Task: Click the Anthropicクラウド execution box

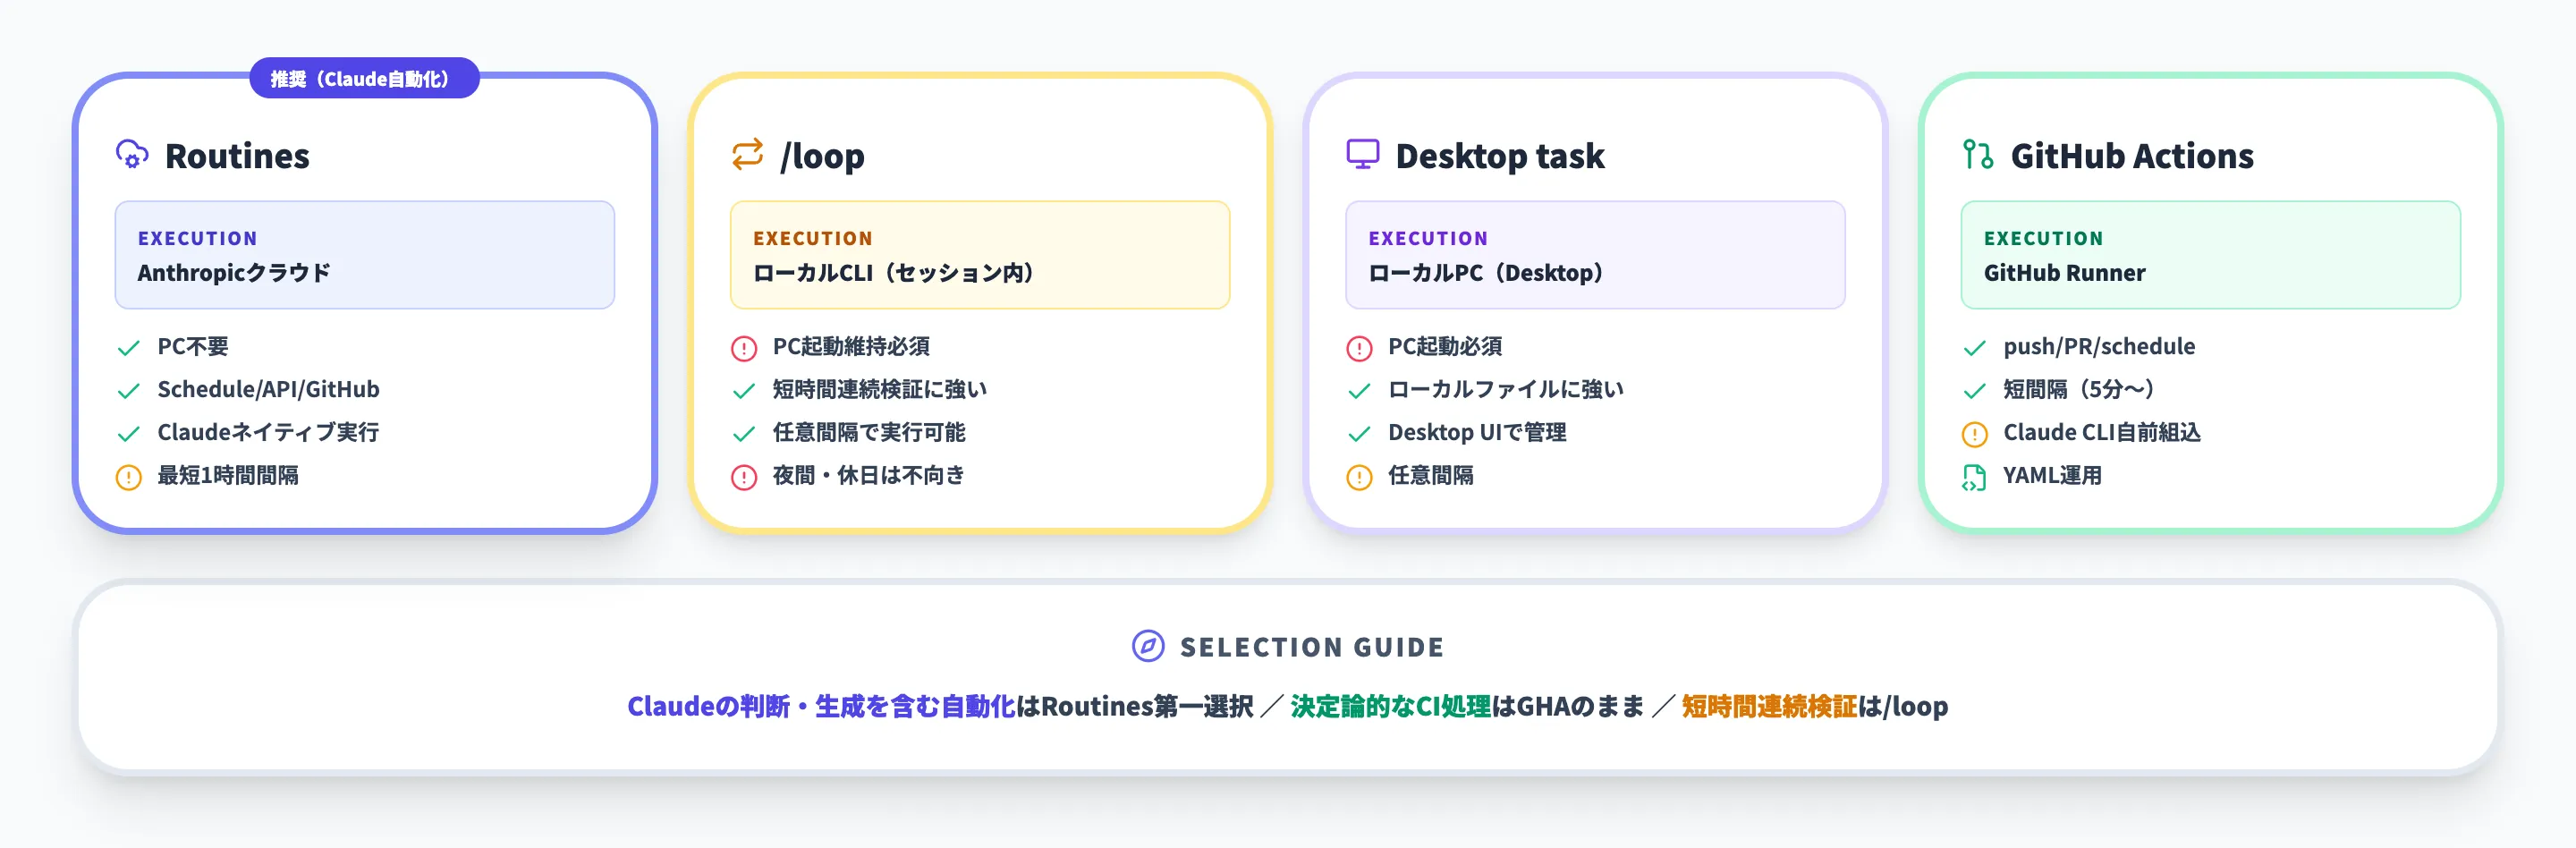Action: [x=365, y=255]
